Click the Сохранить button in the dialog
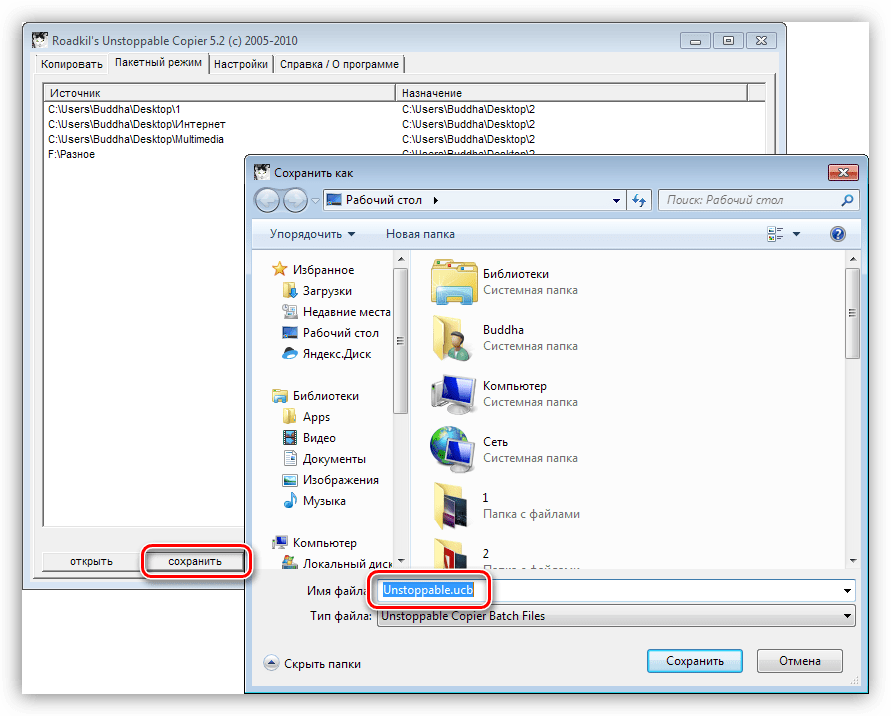The height and width of the screenshot is (716, 891). [694, 661]
